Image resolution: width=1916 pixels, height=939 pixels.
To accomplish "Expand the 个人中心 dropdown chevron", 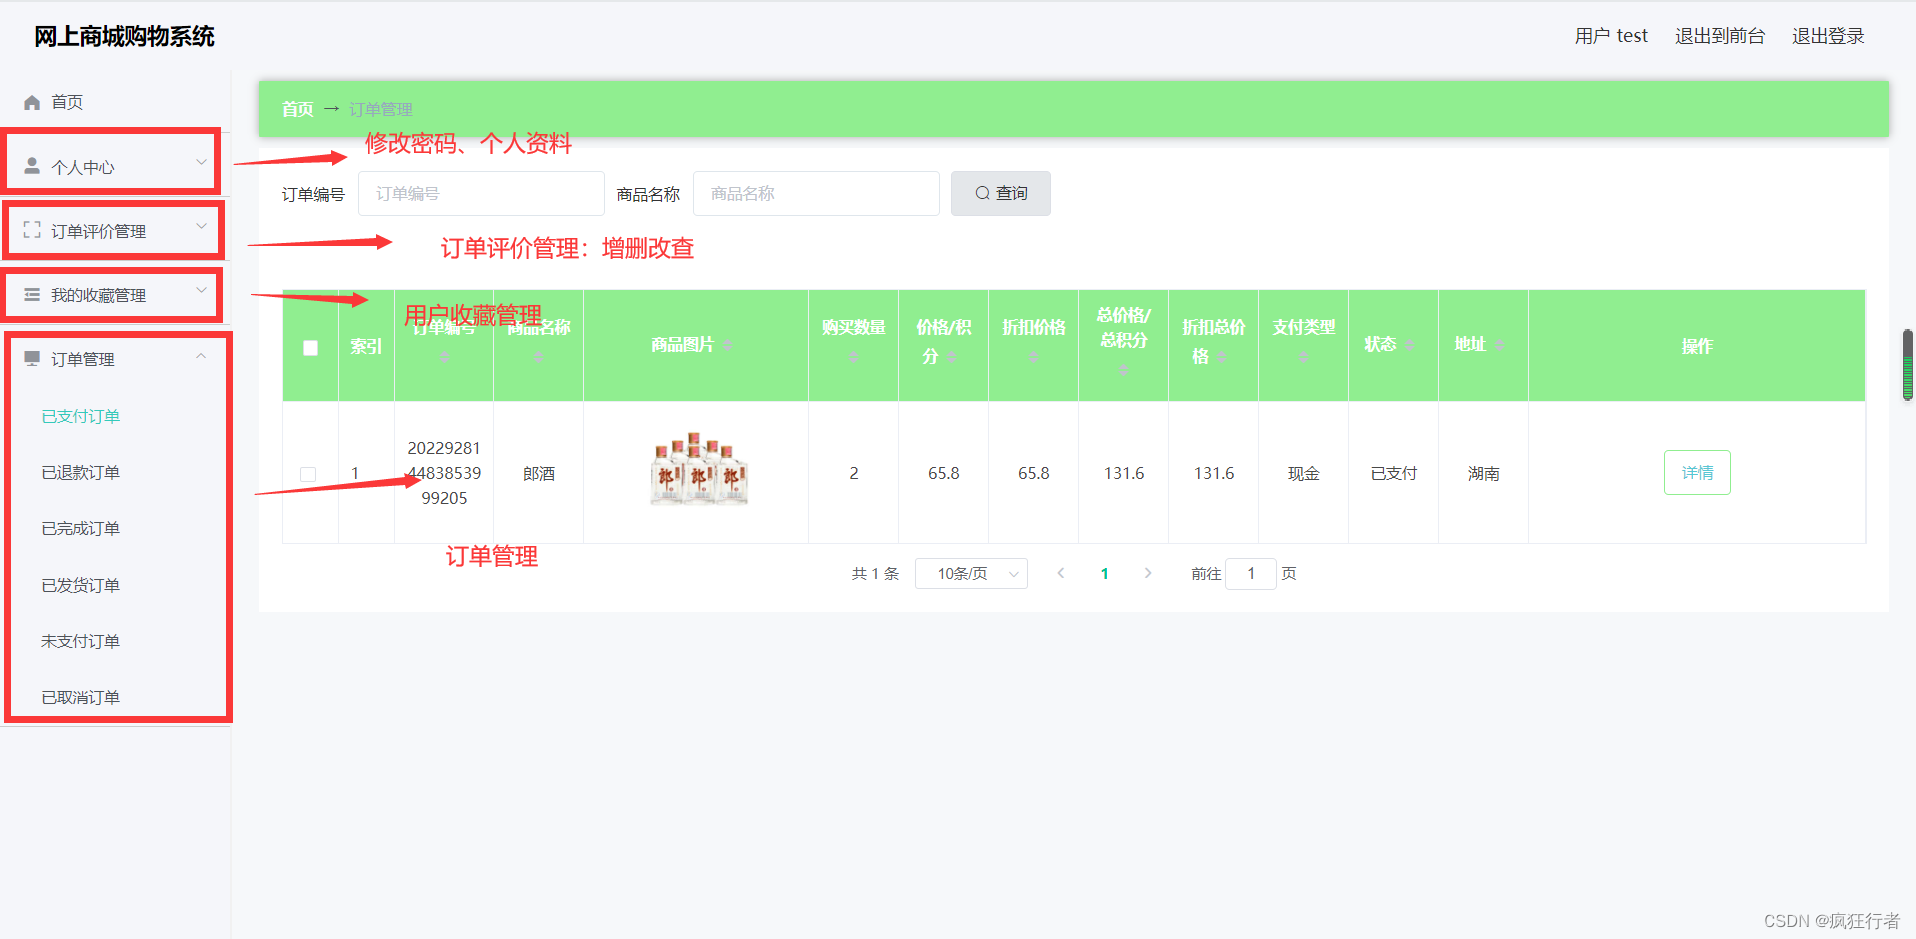I will 200,160.
